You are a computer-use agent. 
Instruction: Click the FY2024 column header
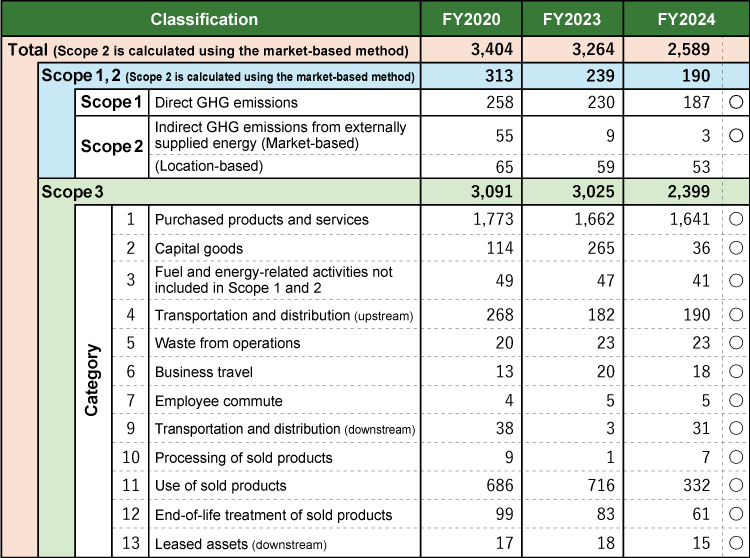(686, 19)
